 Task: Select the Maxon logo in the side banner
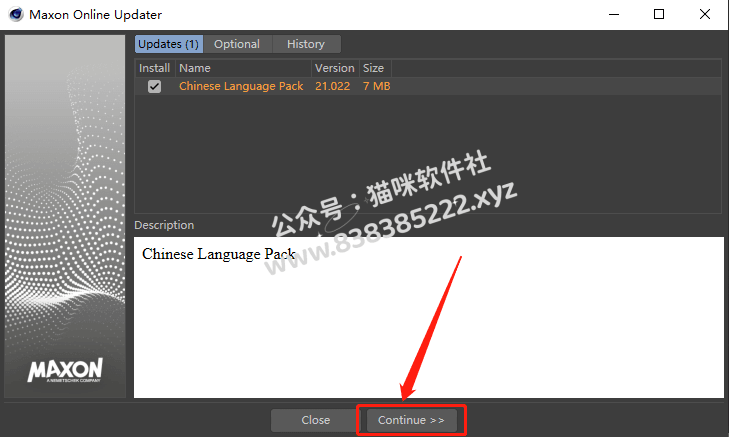coord(65,370)
